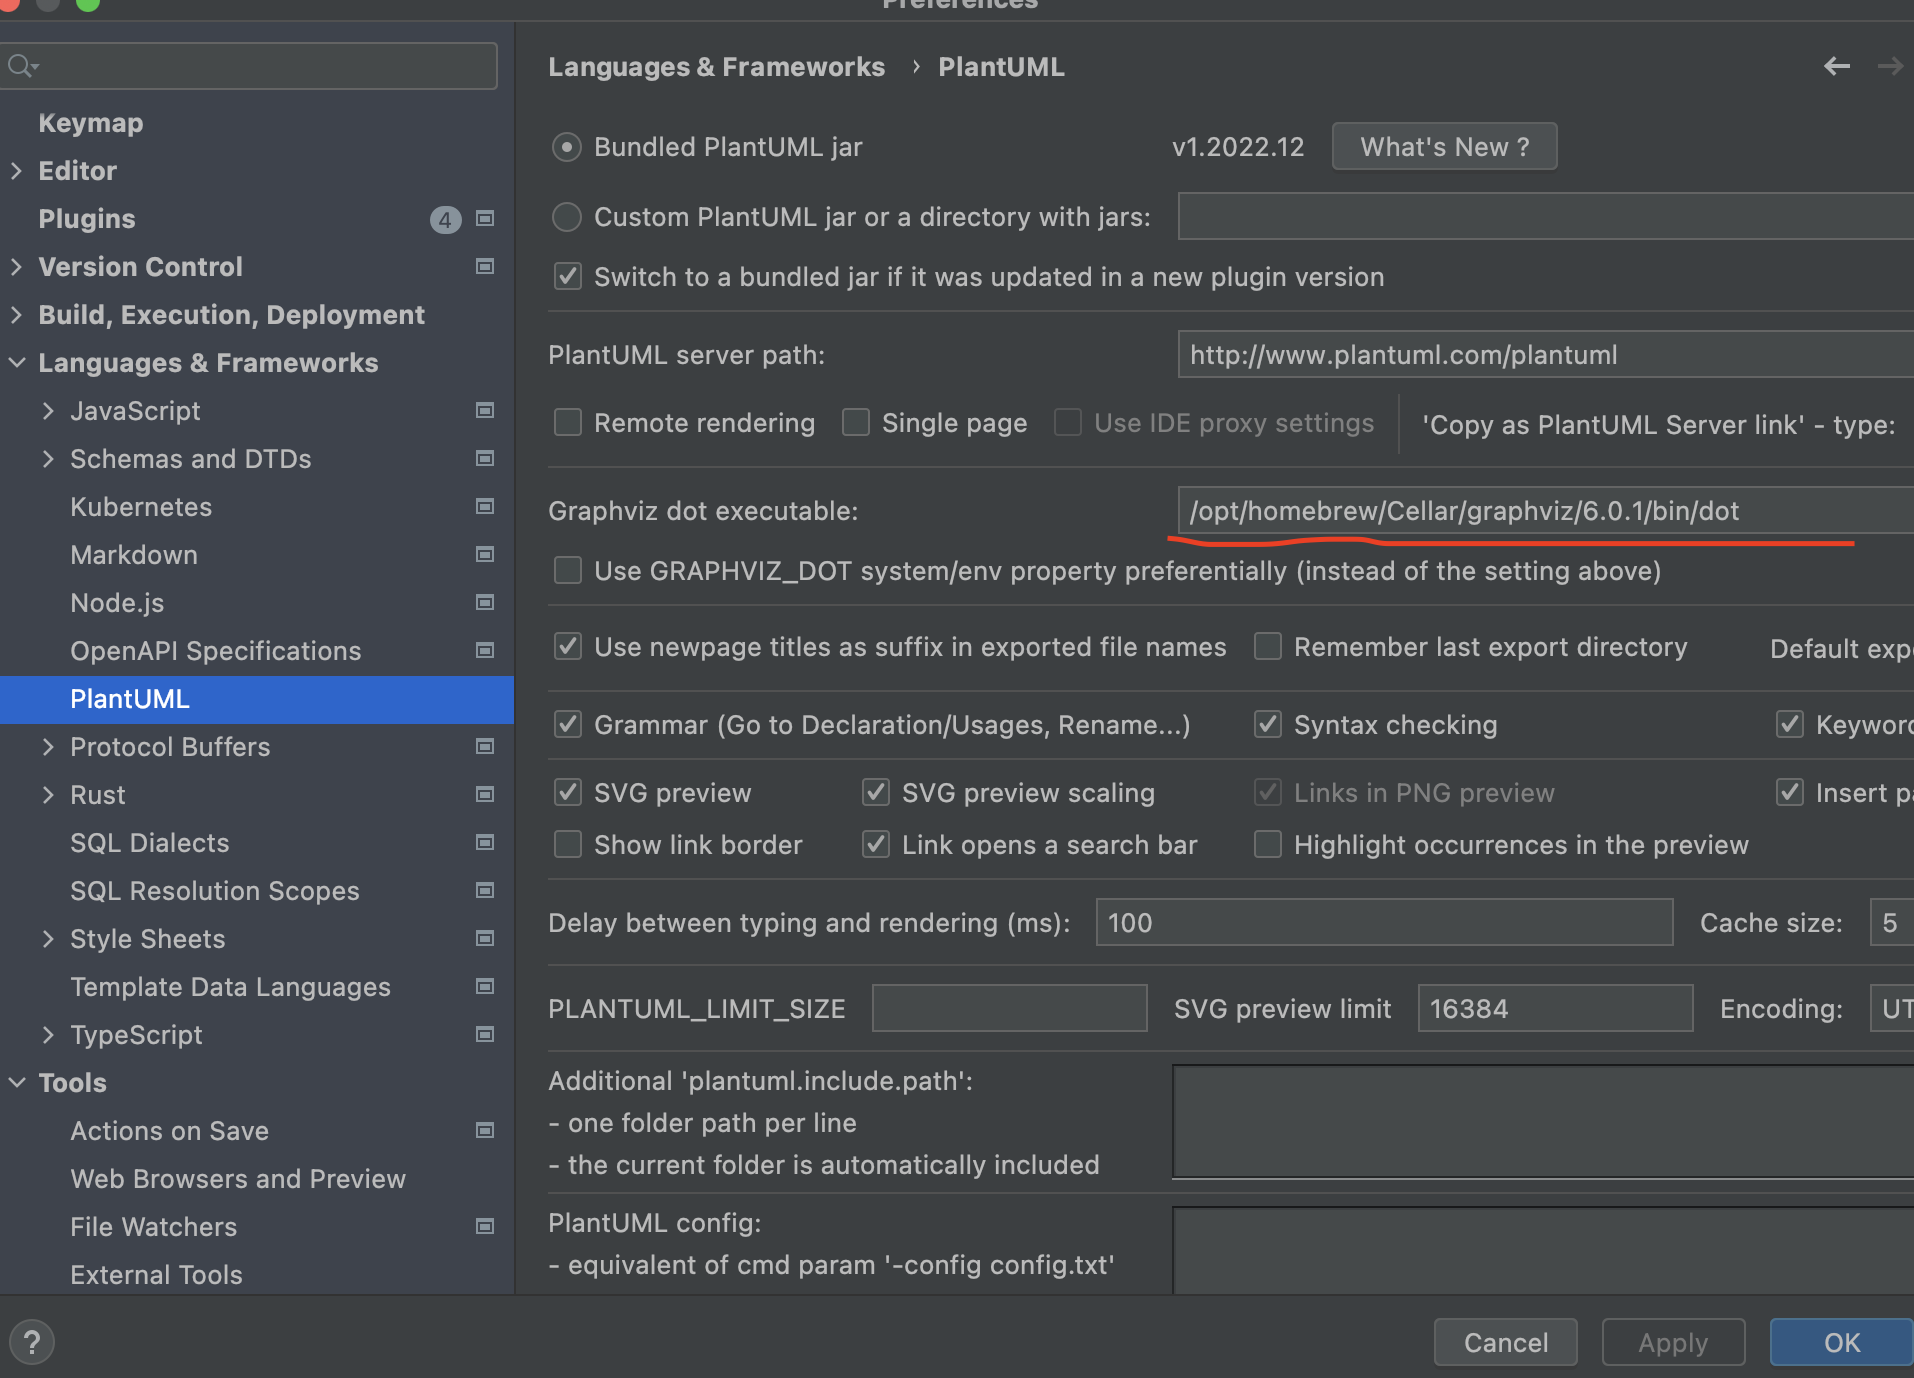The width and height of the screenshot is (1914, 1378).
Task: Expand the Schemas and DTDs node
Action: tap(48, 459)
